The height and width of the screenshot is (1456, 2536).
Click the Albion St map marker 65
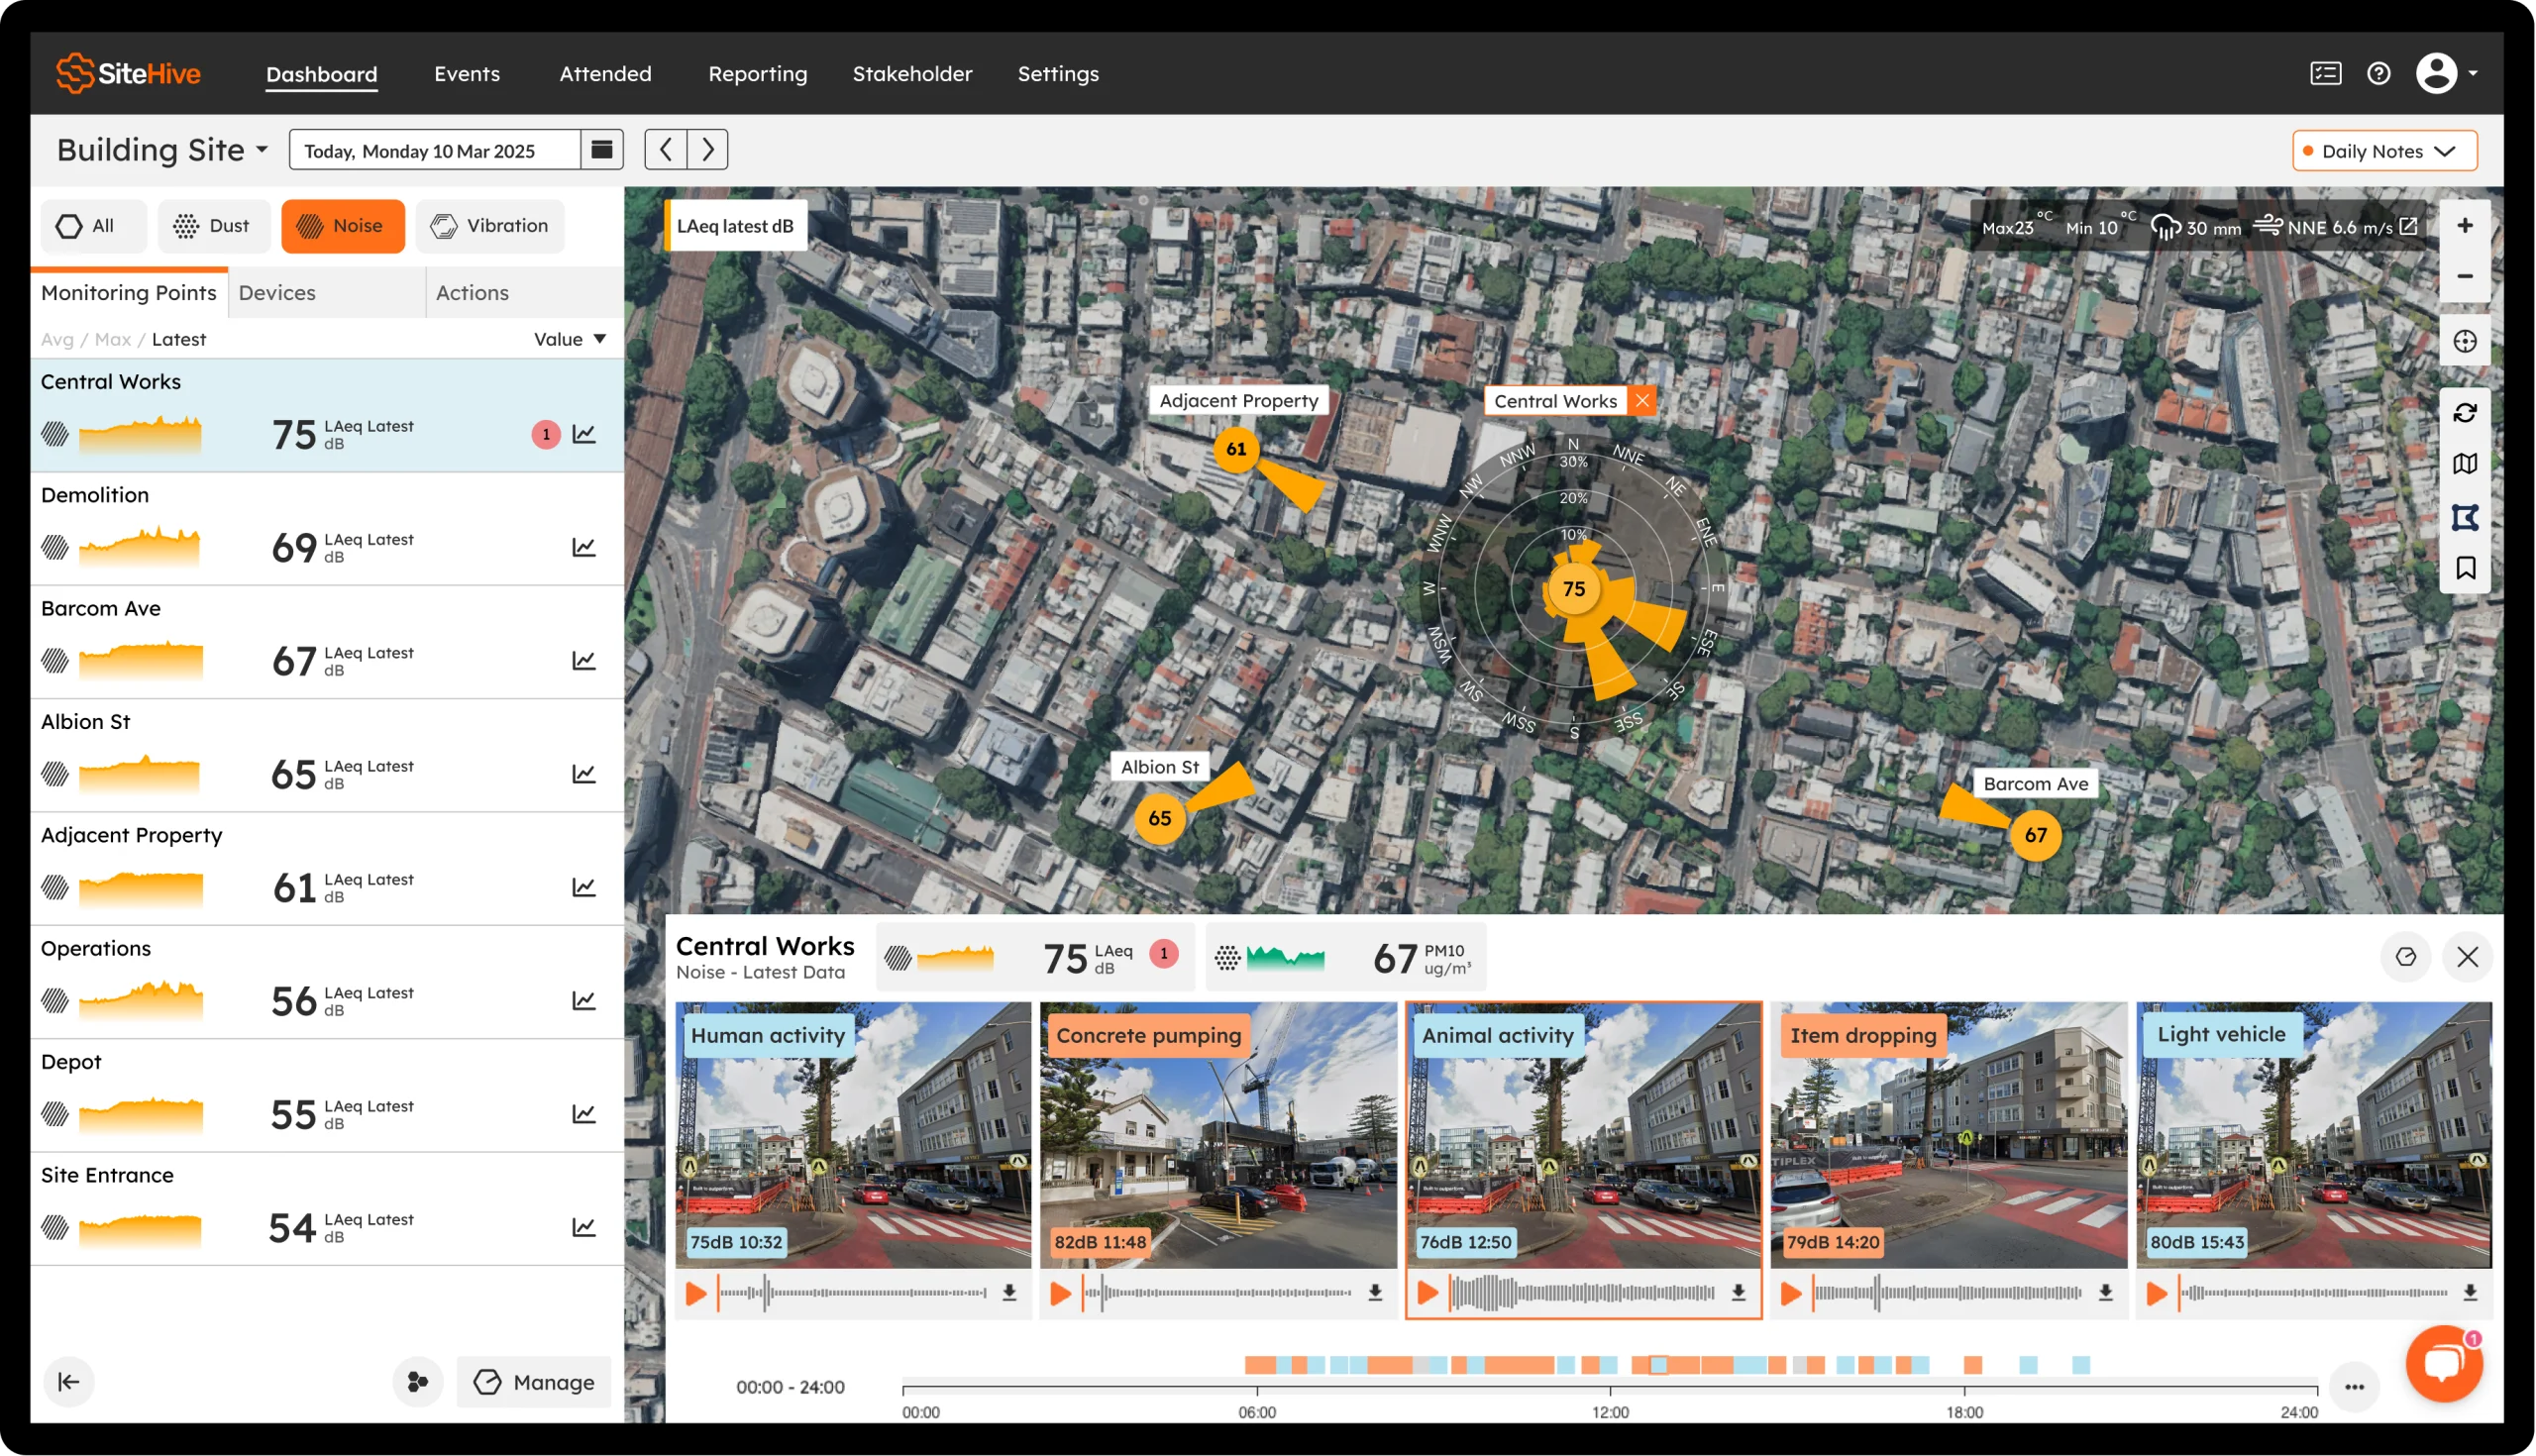[x=1159, y=818]
